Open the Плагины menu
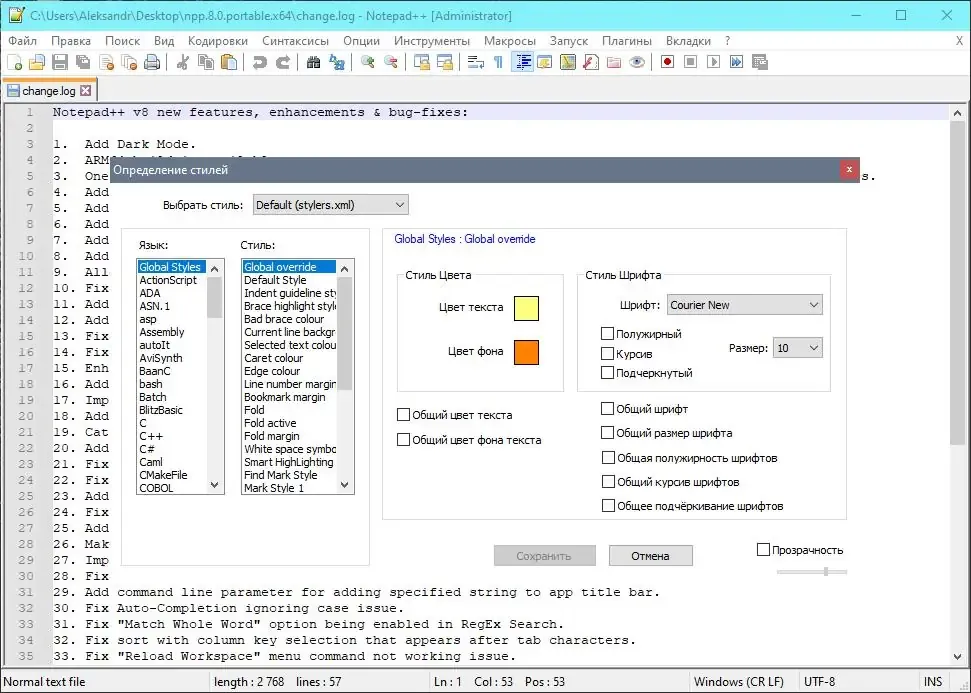 [627, 41]
